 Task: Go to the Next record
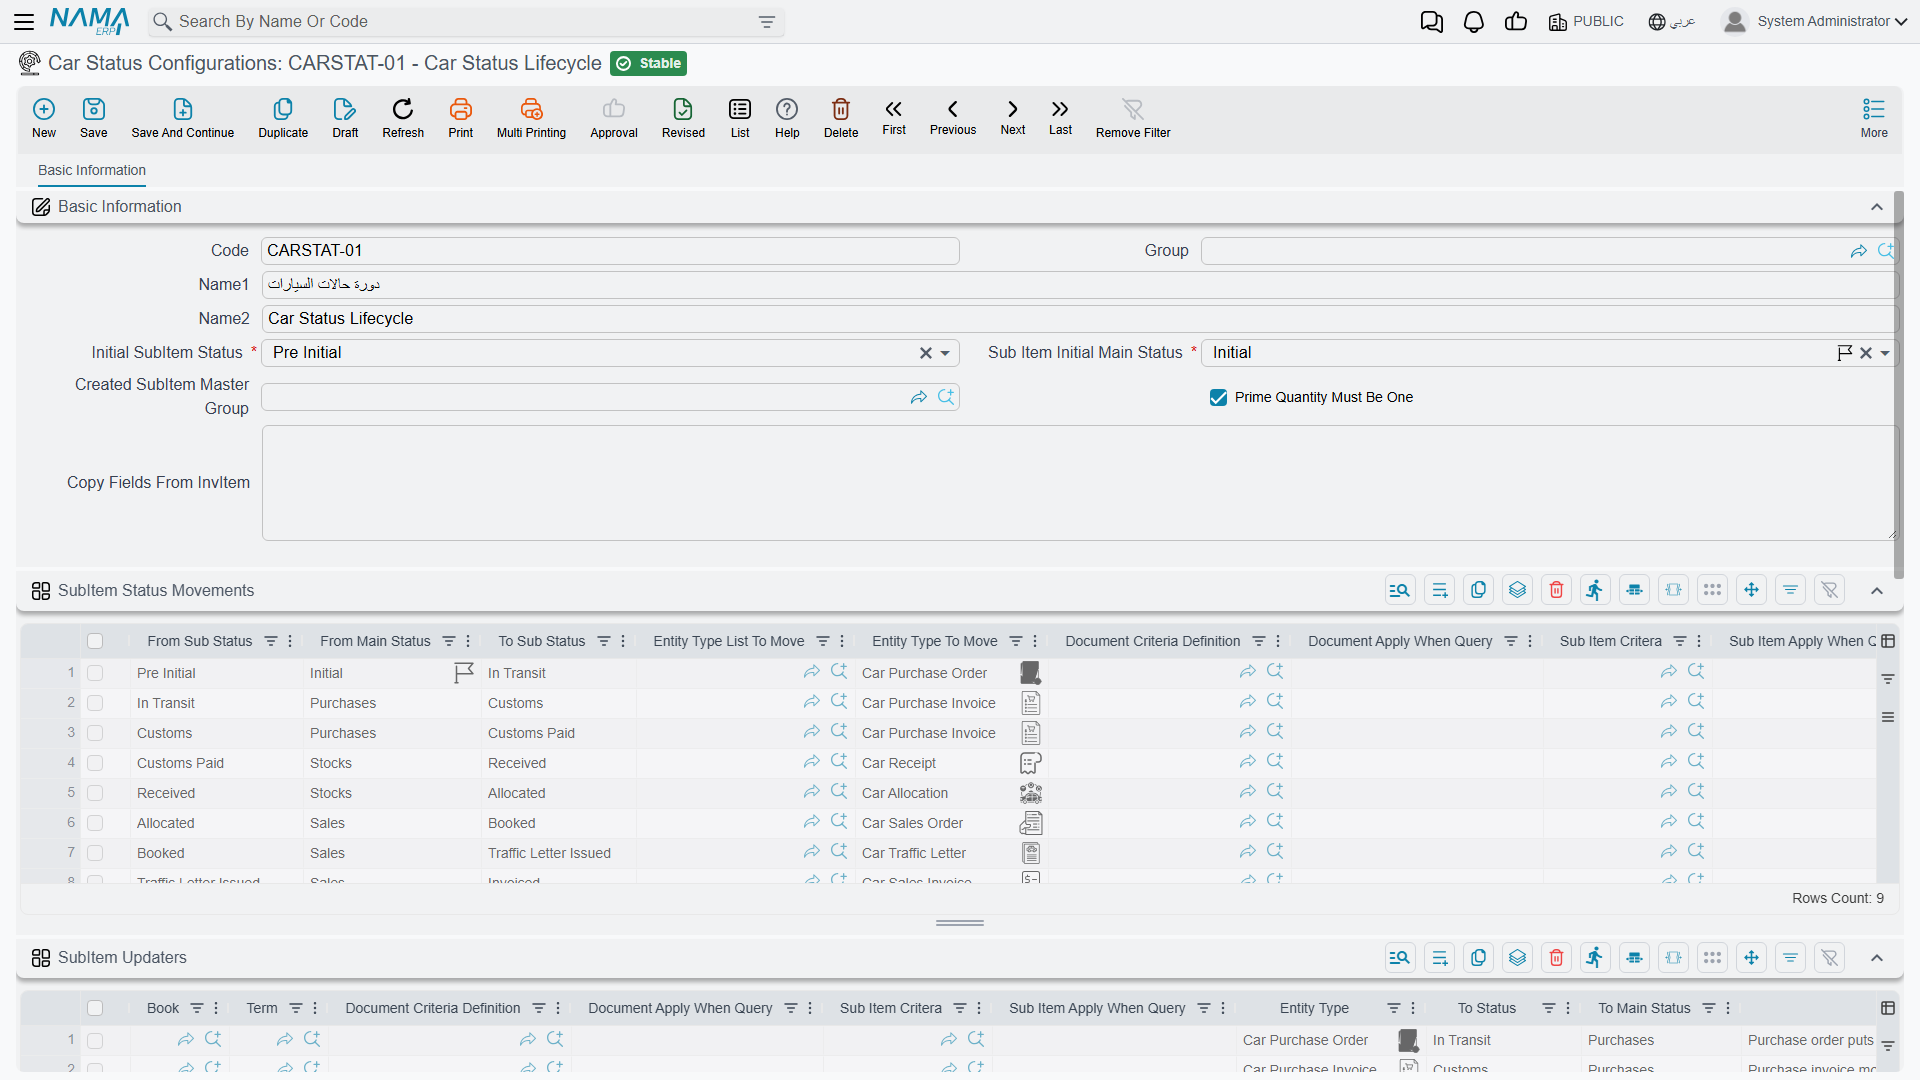[x=1013, y=117]
